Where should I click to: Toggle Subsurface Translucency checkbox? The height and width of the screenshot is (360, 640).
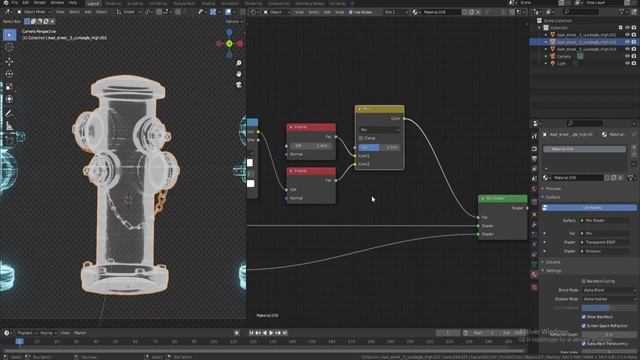(x=584, y=344)
